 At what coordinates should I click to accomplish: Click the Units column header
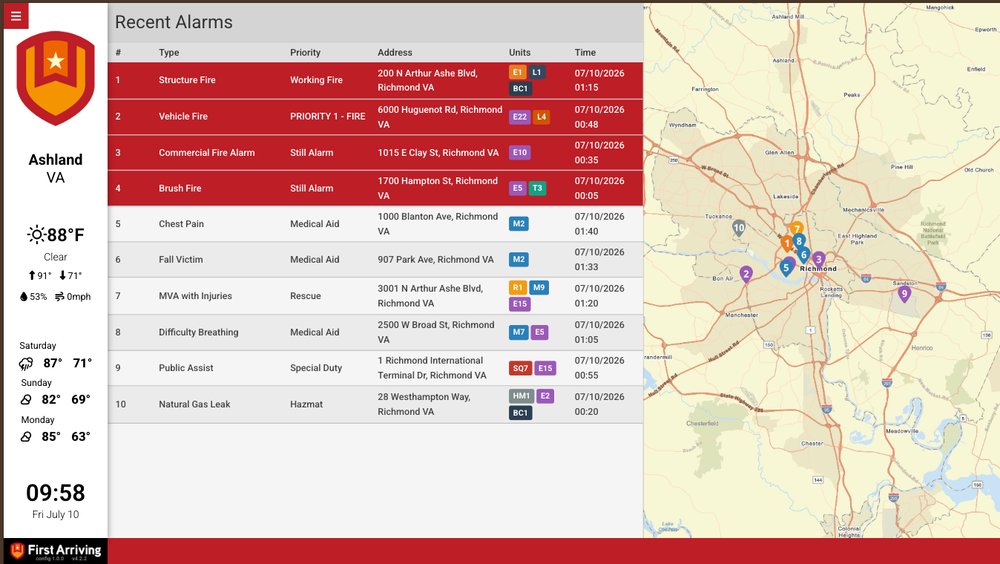click(520, 52)
